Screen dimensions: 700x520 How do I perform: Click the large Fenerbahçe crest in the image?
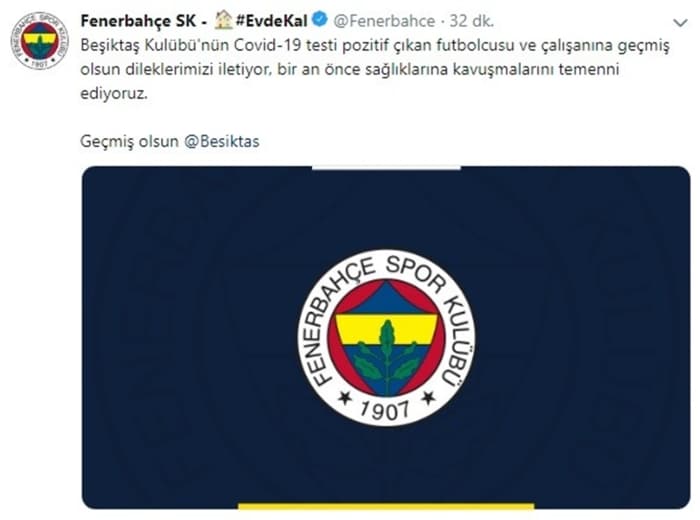387,337
